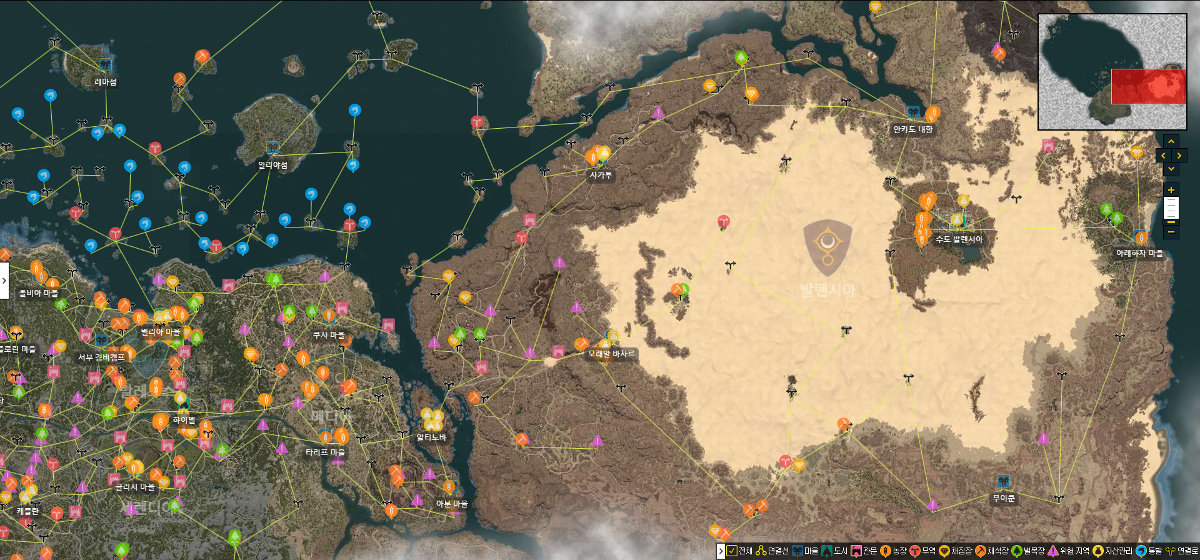
Task: Collapse the legend bar with arrow
Action: tap(719, 551)
